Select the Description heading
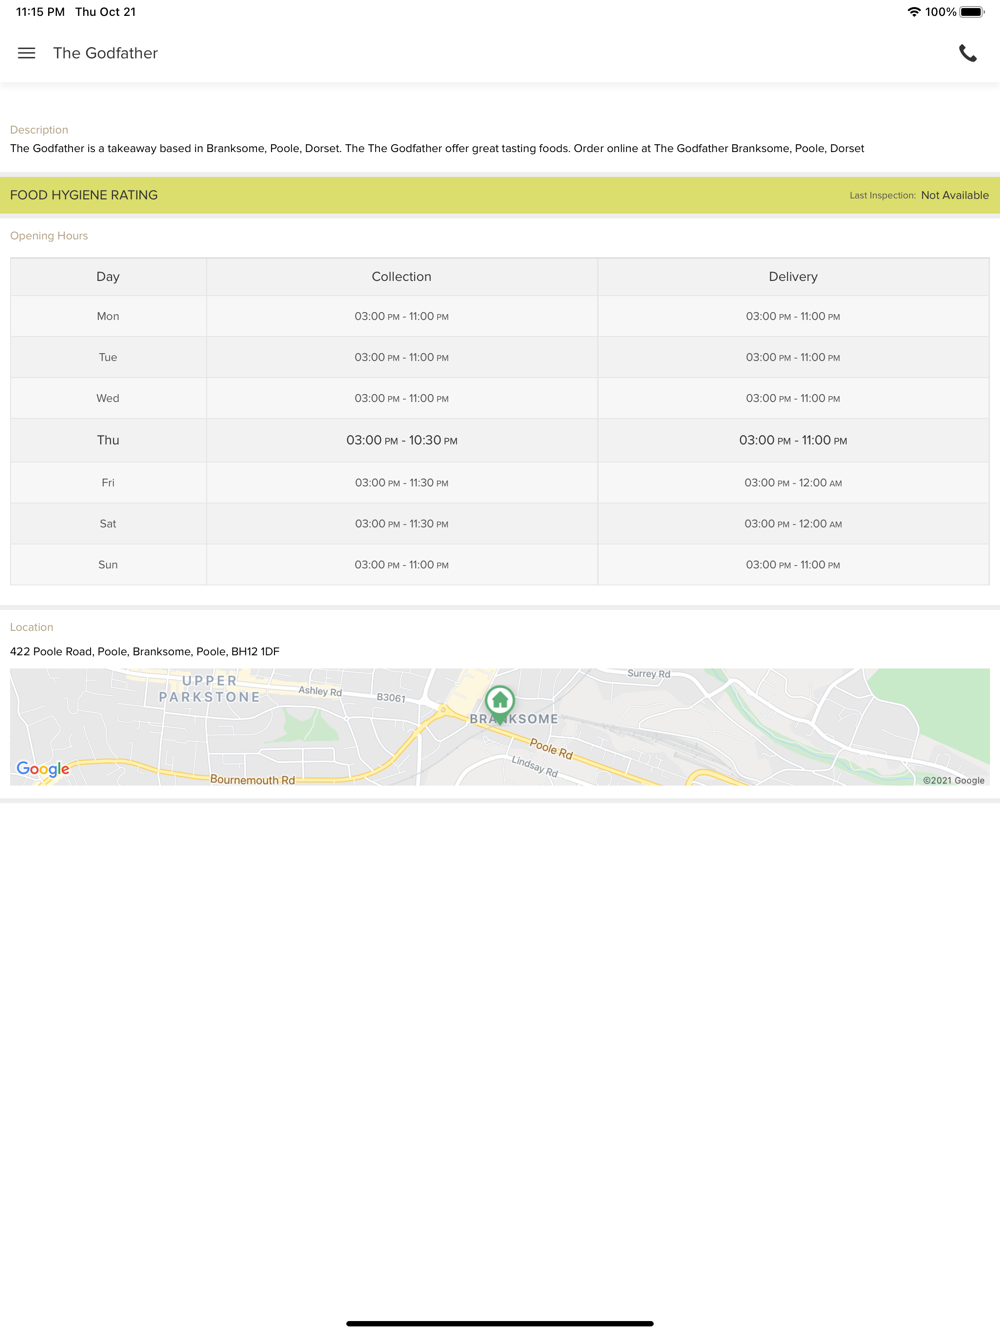 39,130
